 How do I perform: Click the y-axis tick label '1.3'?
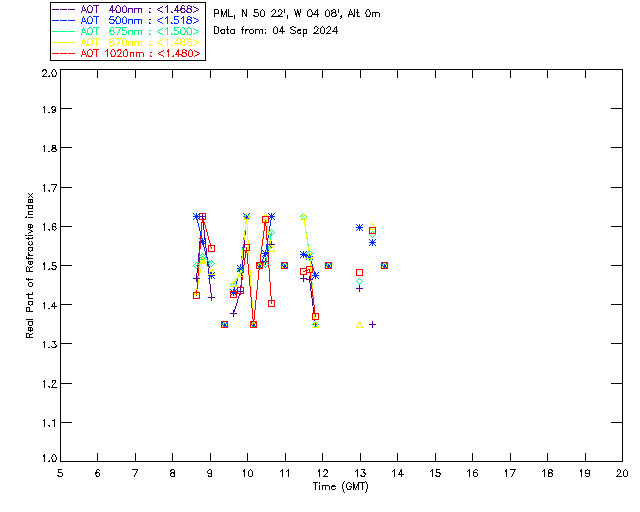click(x=49, y=344)
